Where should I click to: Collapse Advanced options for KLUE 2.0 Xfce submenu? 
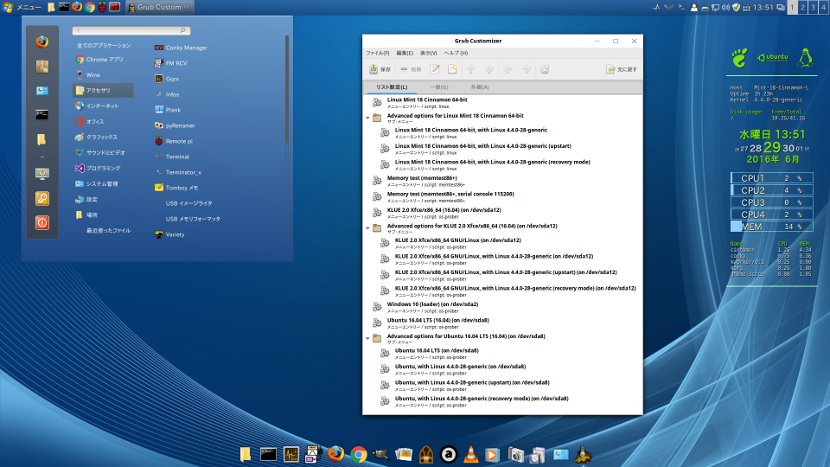point(368,228)
